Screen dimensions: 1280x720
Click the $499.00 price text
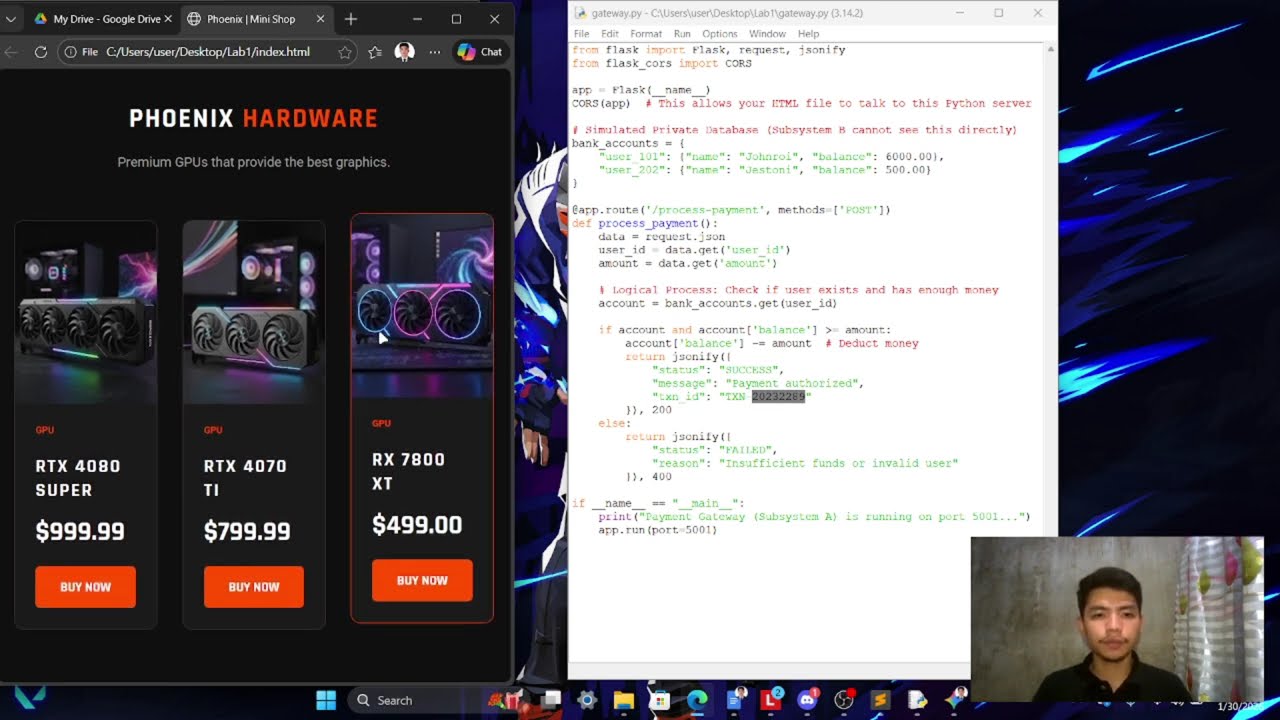(417, 525)
